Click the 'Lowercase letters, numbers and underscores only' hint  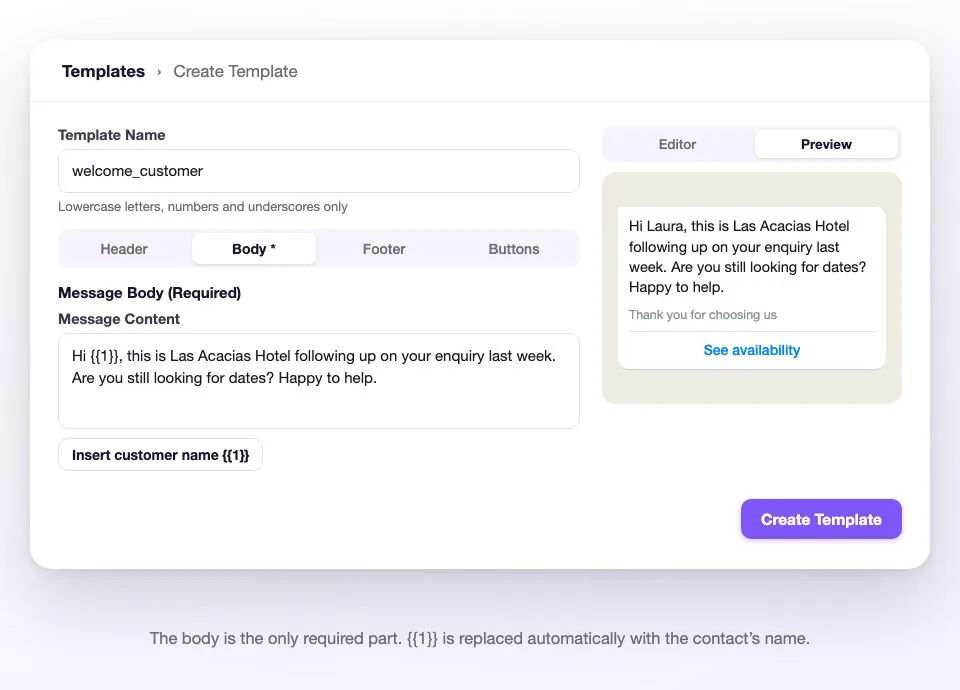[203, 206]
